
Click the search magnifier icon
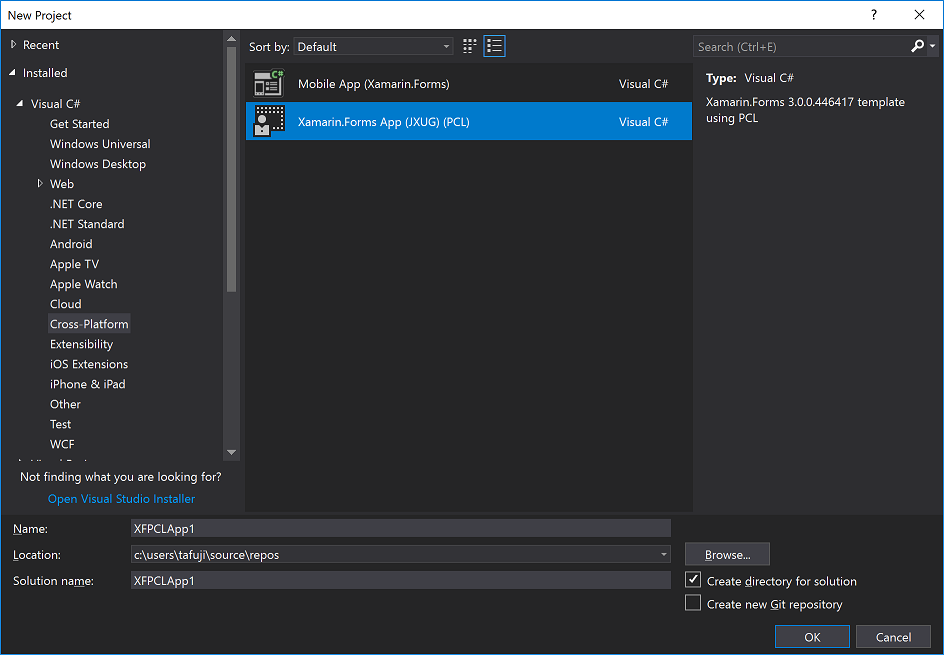917,46
